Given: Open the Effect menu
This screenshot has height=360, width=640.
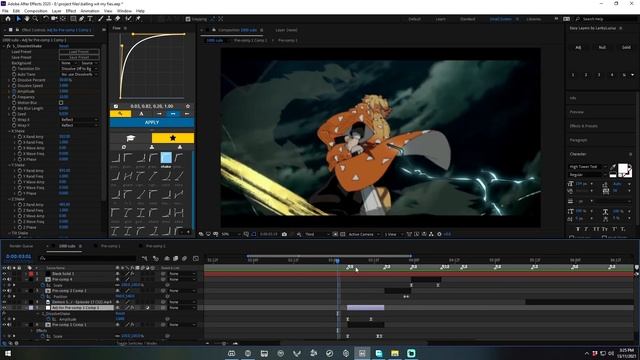Looking at the screenshot, I should pyautogui.click(x=71, y=11).
